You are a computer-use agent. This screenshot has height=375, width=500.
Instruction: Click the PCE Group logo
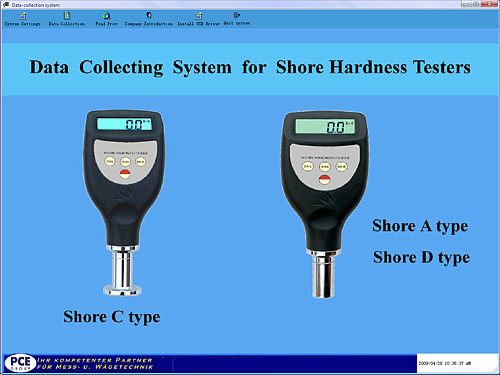(x=20, y=363)
